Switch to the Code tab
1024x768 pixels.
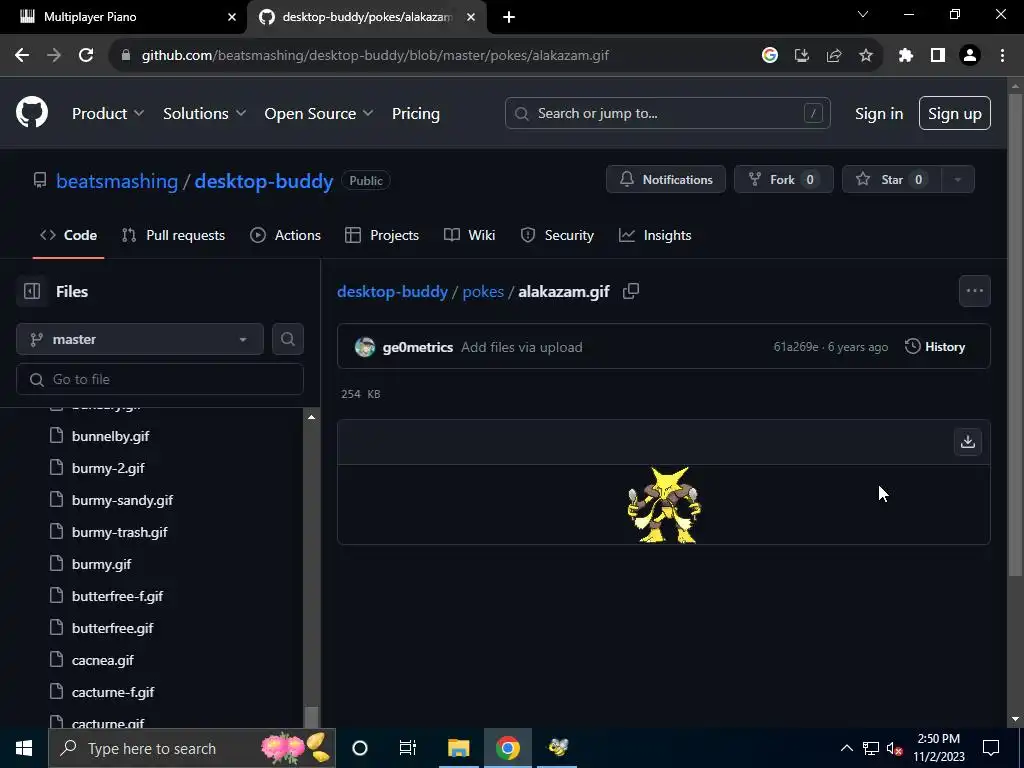pos(69,235)
